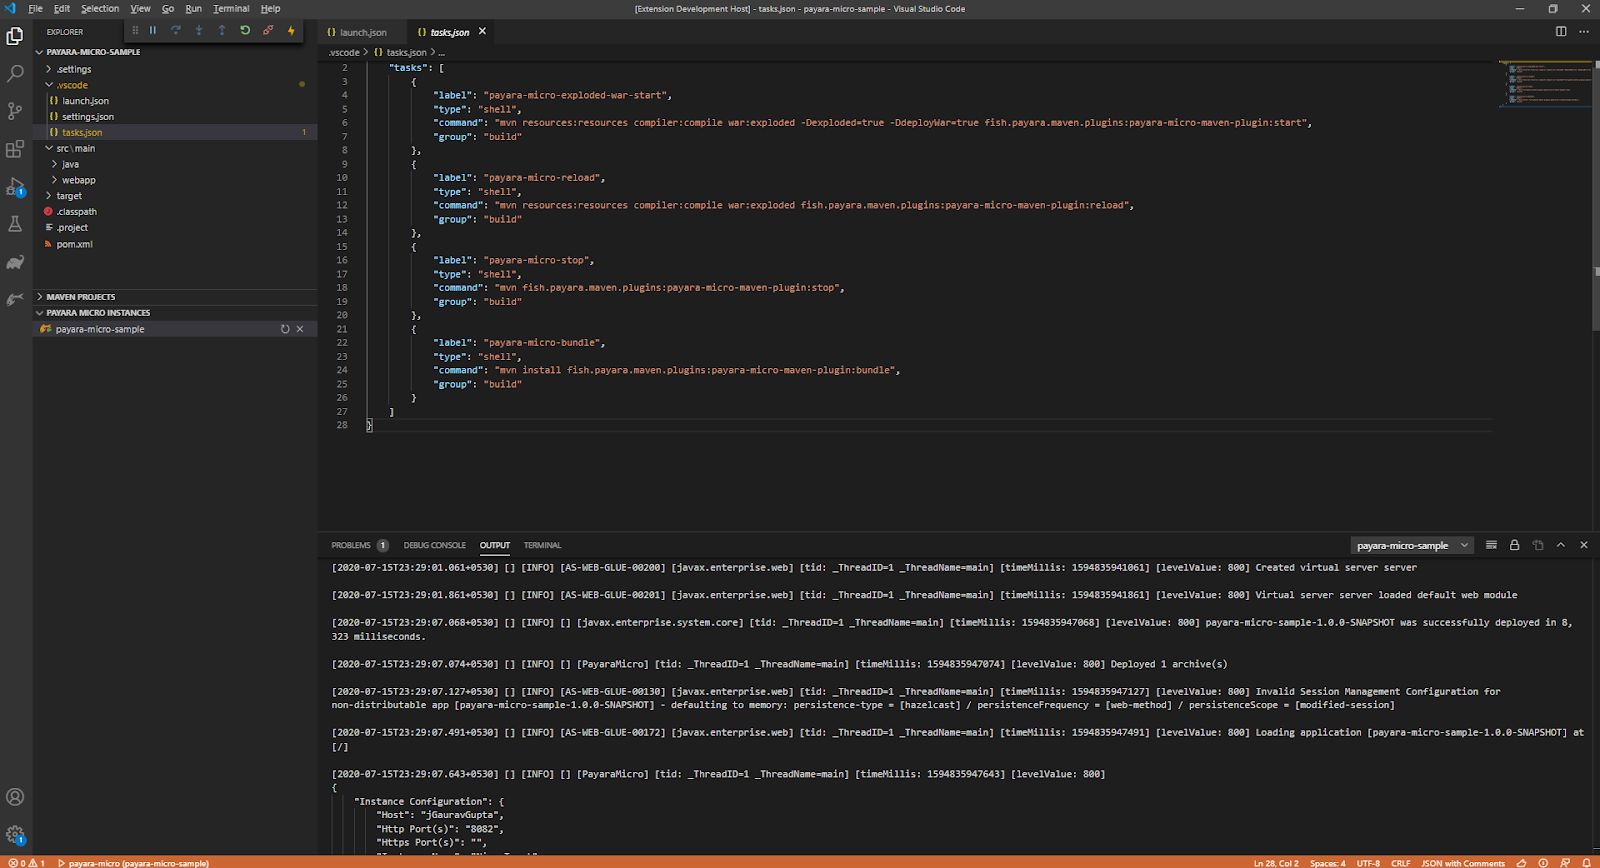Click the Step Over debug icon

tap(176, 31)
